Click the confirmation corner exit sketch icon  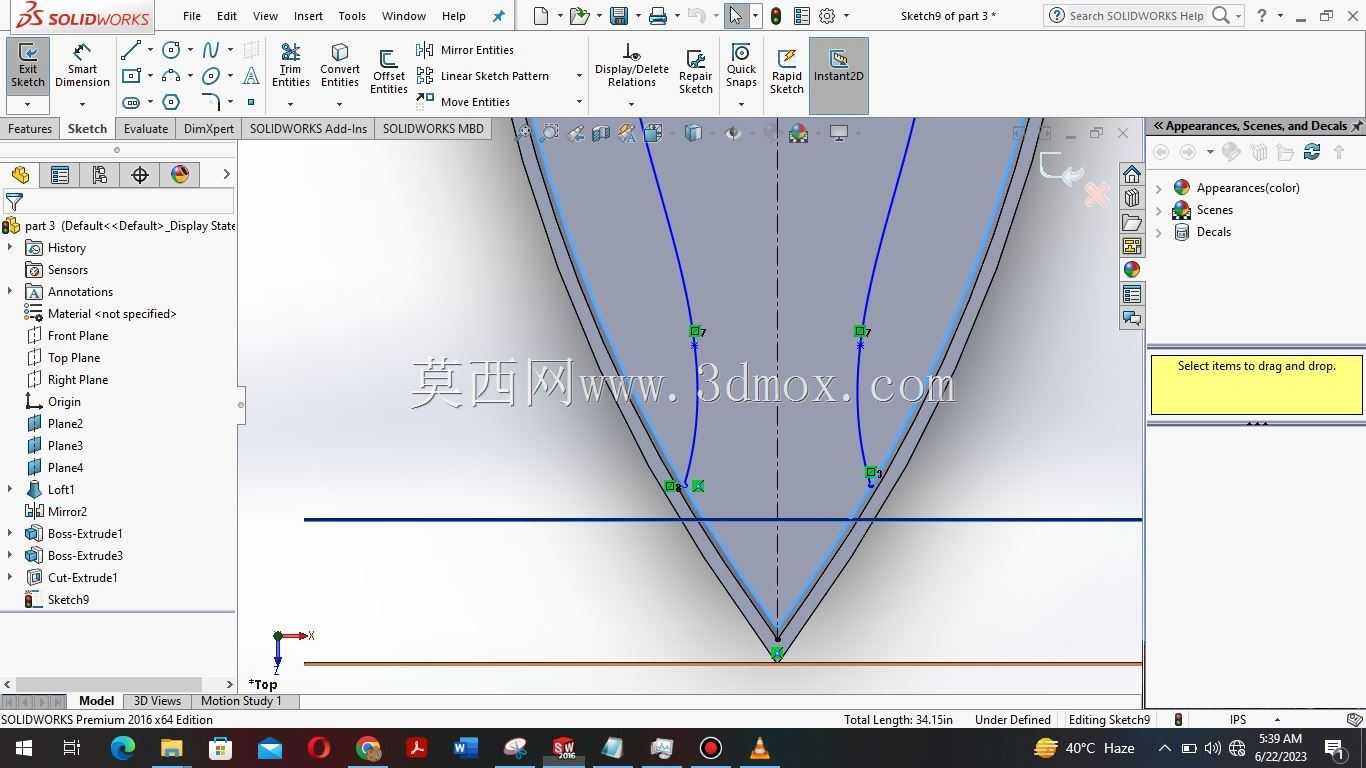click(x=1060, y=168)
